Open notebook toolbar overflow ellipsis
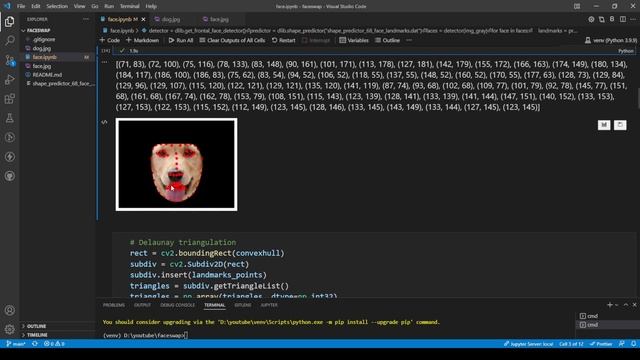640x360 pixels. (x=409, y=40)
